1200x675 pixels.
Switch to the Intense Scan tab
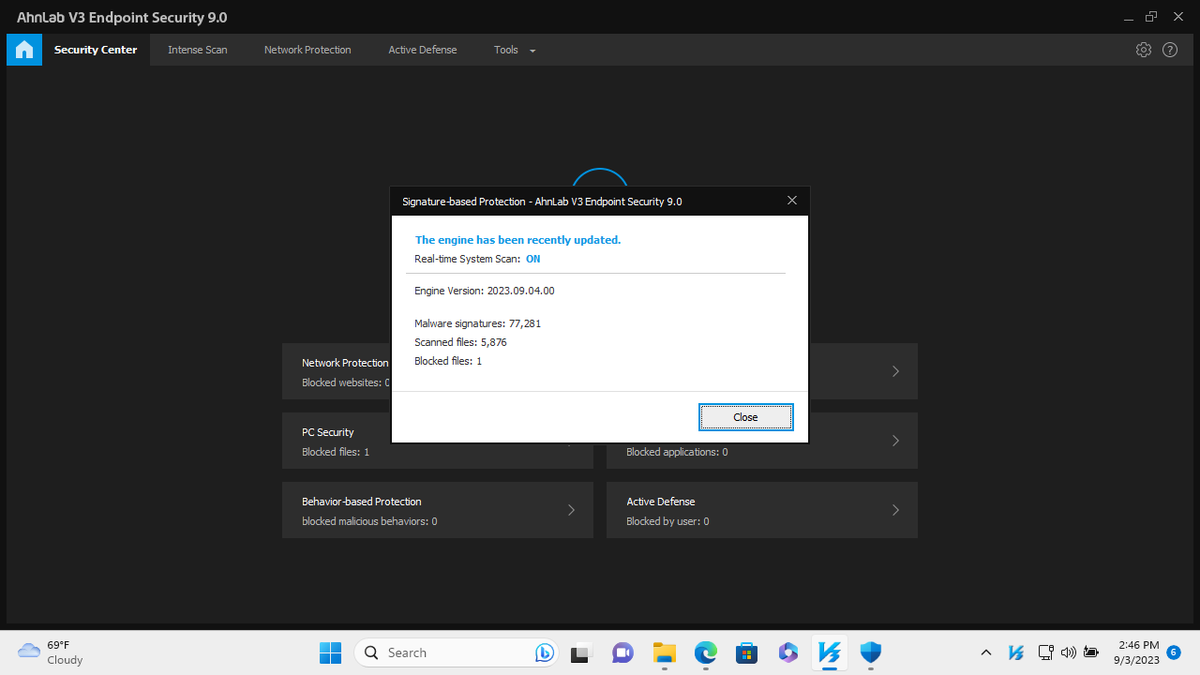point(197,49)
